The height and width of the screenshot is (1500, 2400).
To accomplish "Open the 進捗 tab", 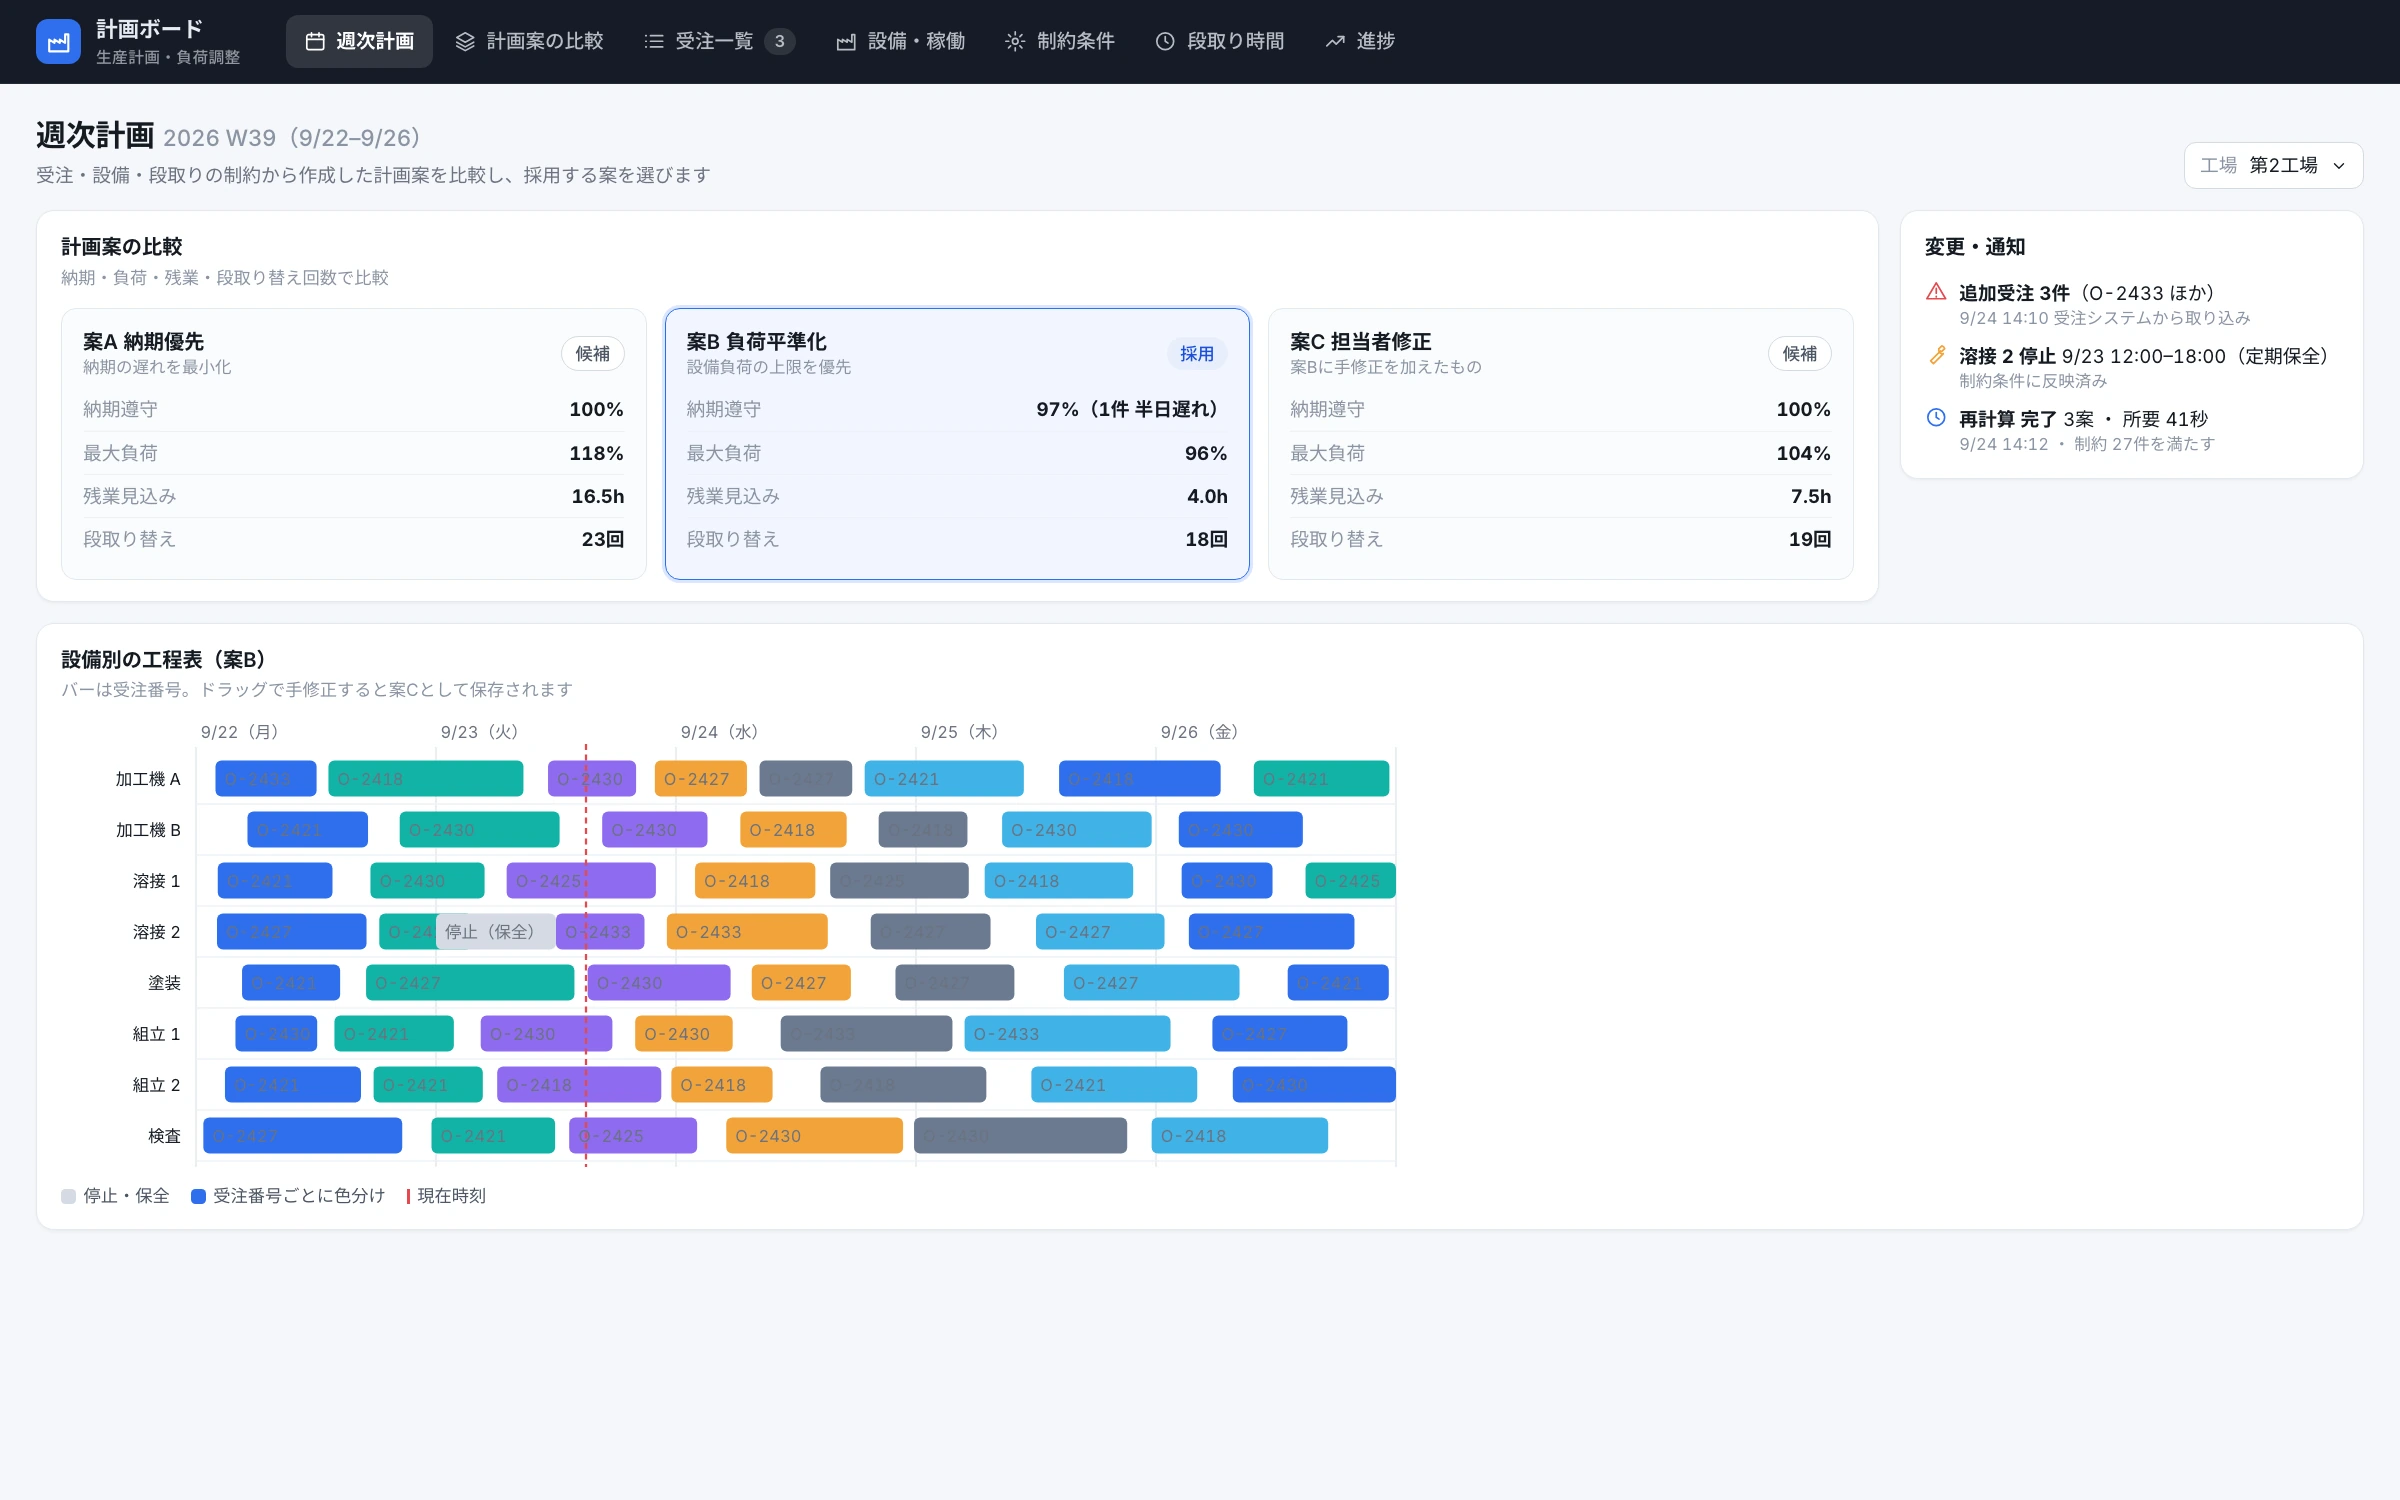I will click(1360, 42).
